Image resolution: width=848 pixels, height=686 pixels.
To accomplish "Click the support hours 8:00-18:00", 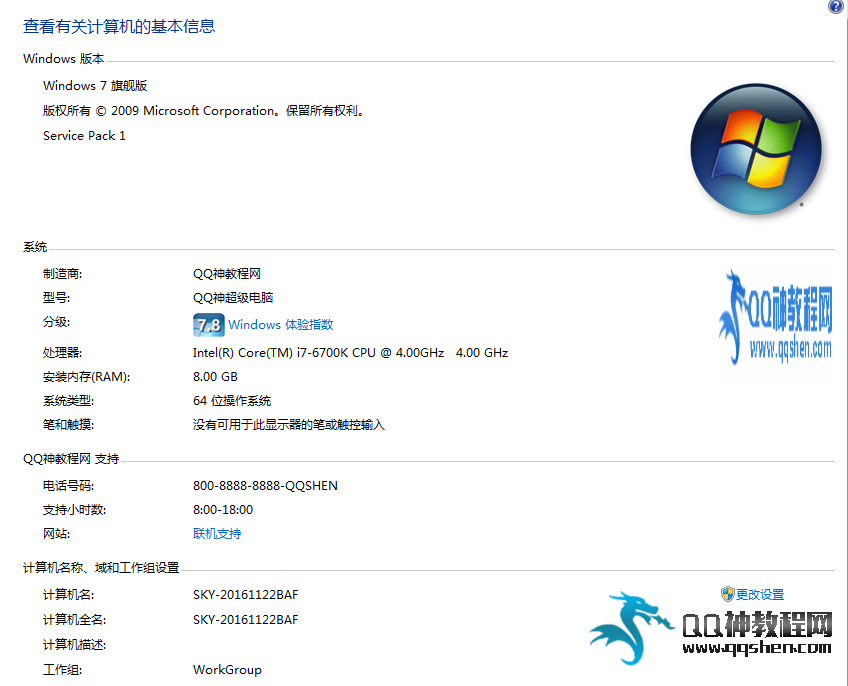I will click(x=223, y=510).
